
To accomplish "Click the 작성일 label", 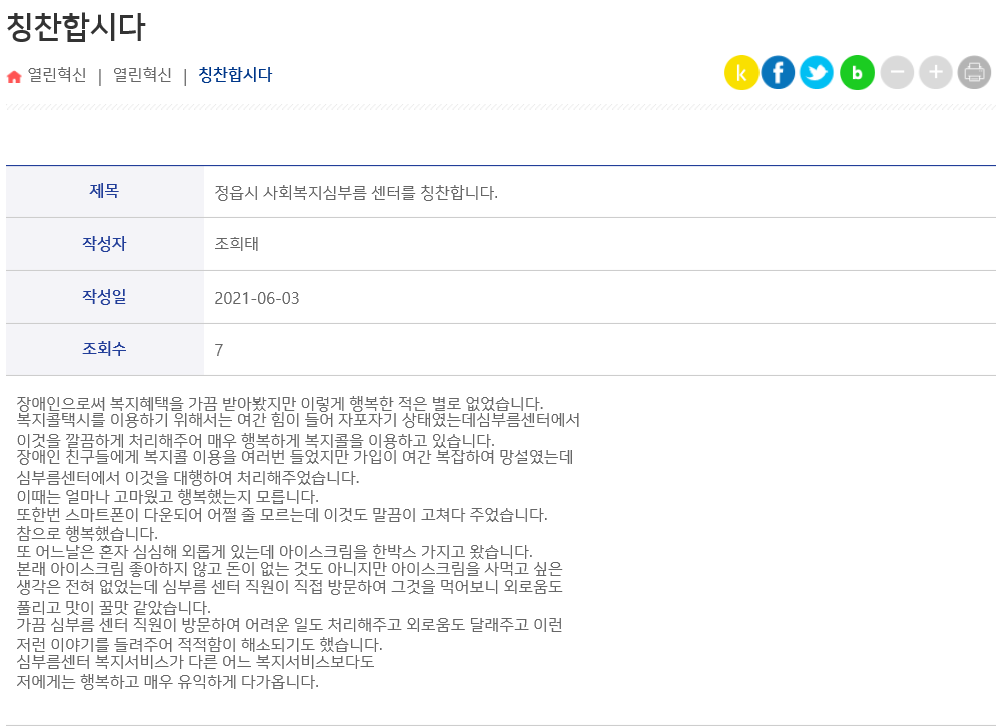I will 104,296.
